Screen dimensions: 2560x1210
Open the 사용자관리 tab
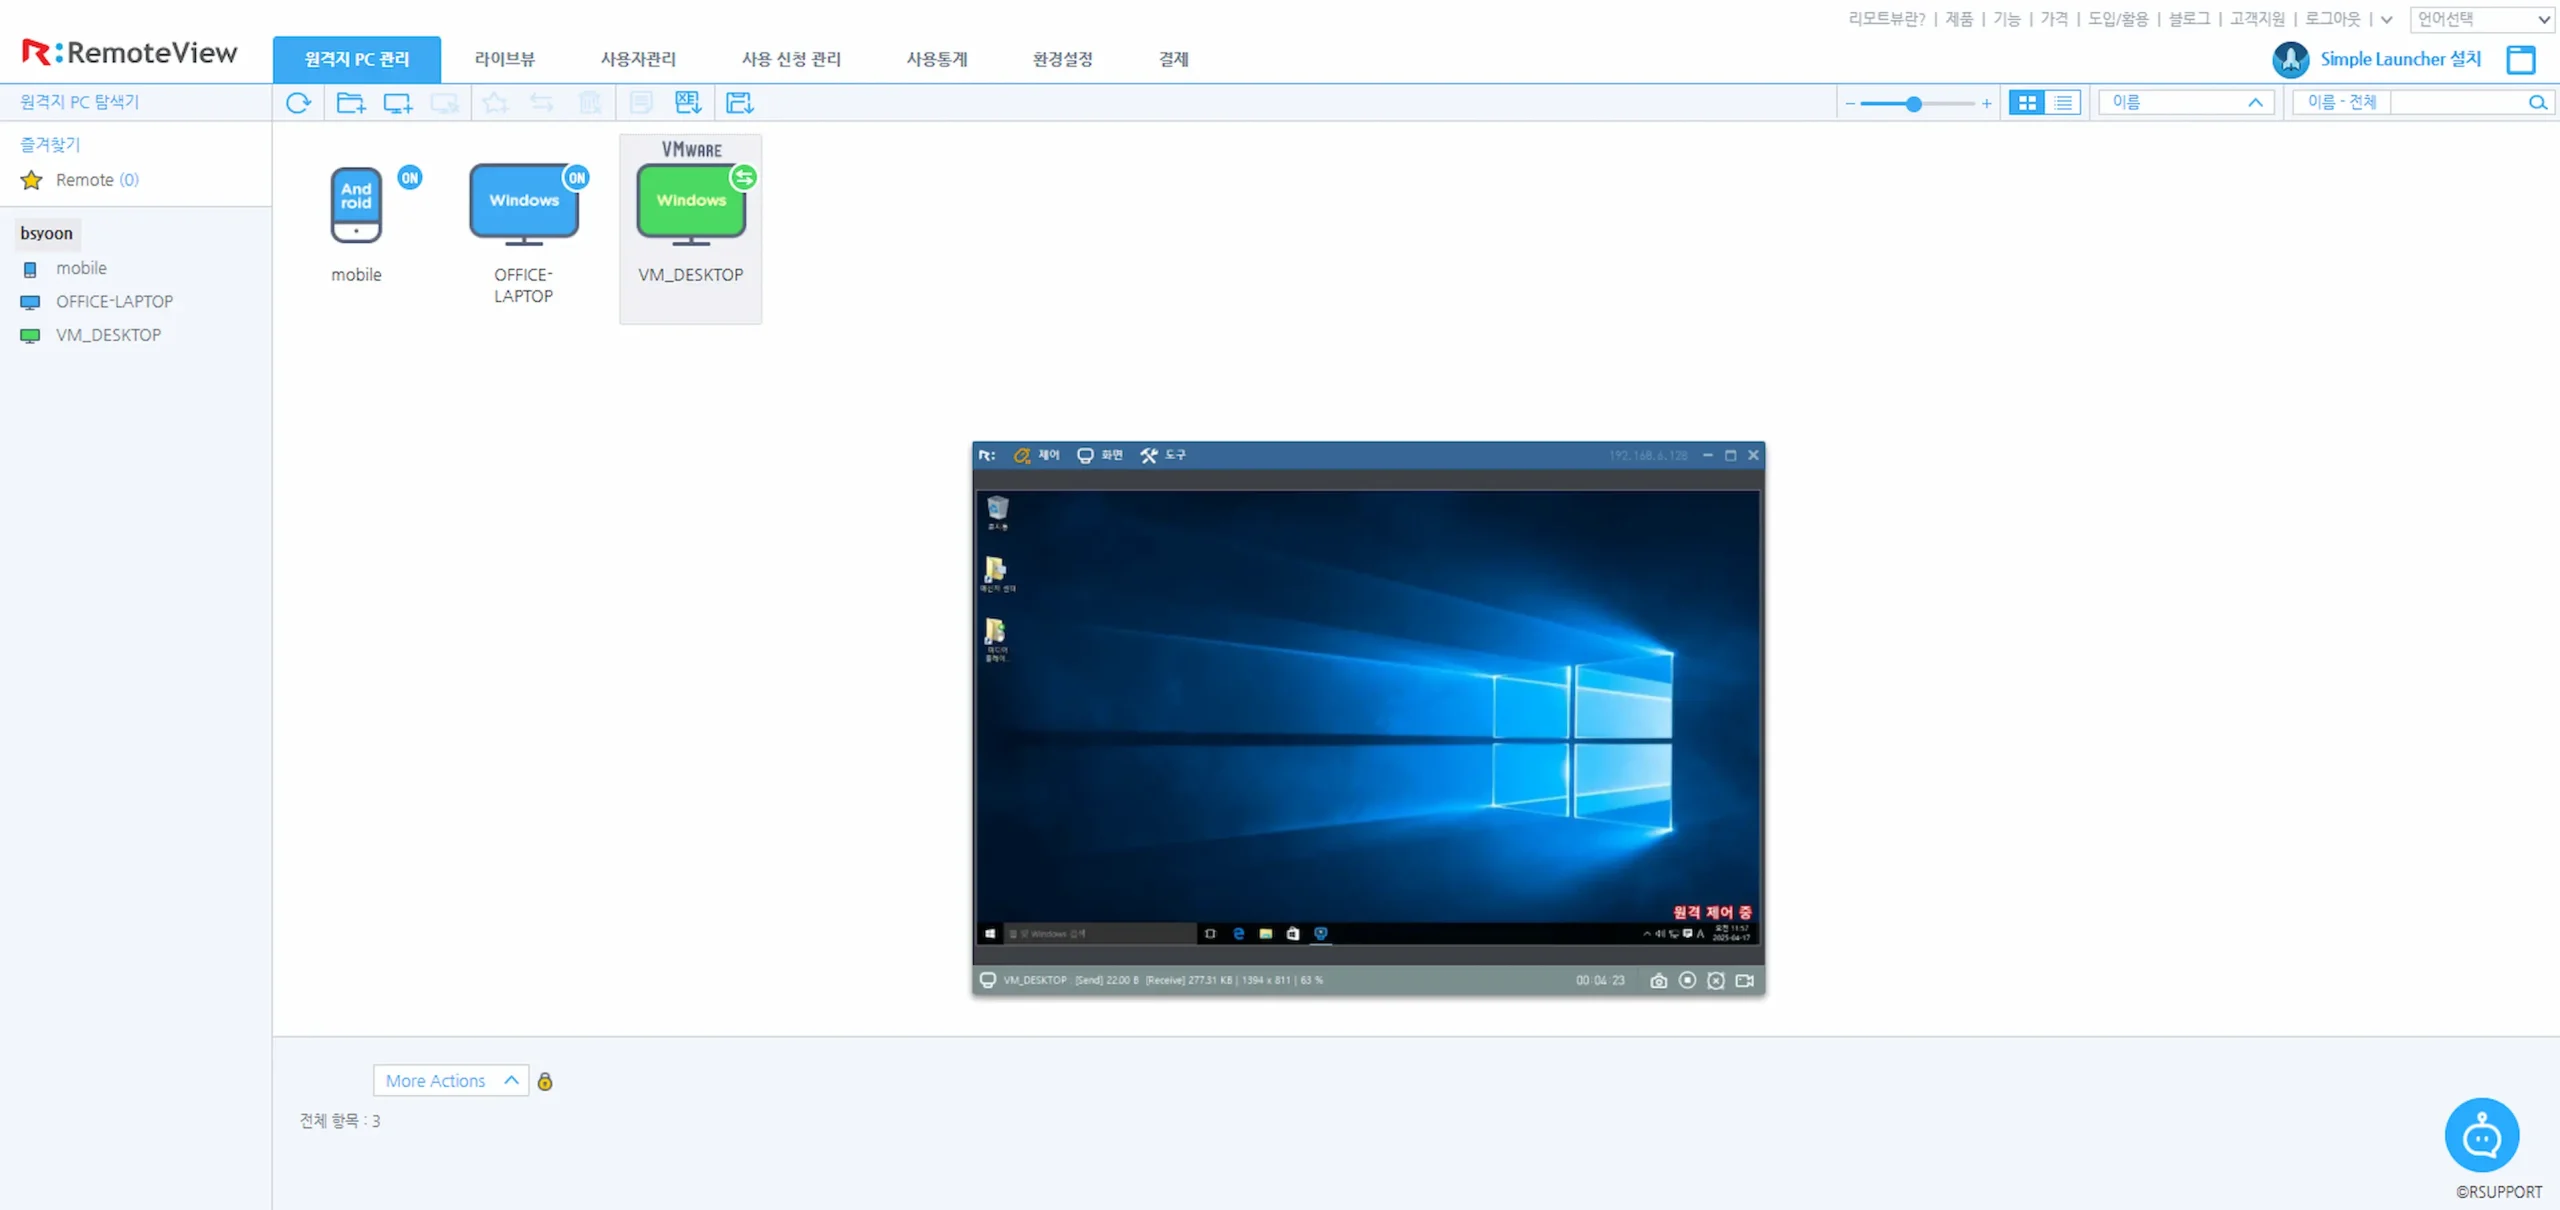(x=638, y=59)
